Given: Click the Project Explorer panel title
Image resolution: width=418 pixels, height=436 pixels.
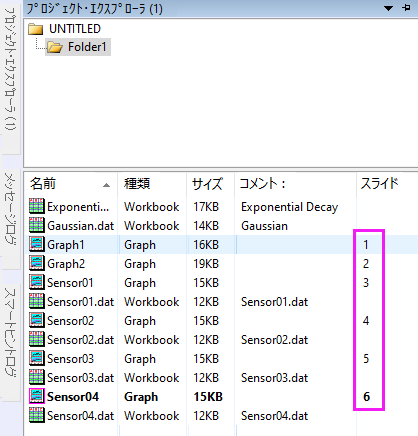Looking at the screenshot, I should [95, 8].
